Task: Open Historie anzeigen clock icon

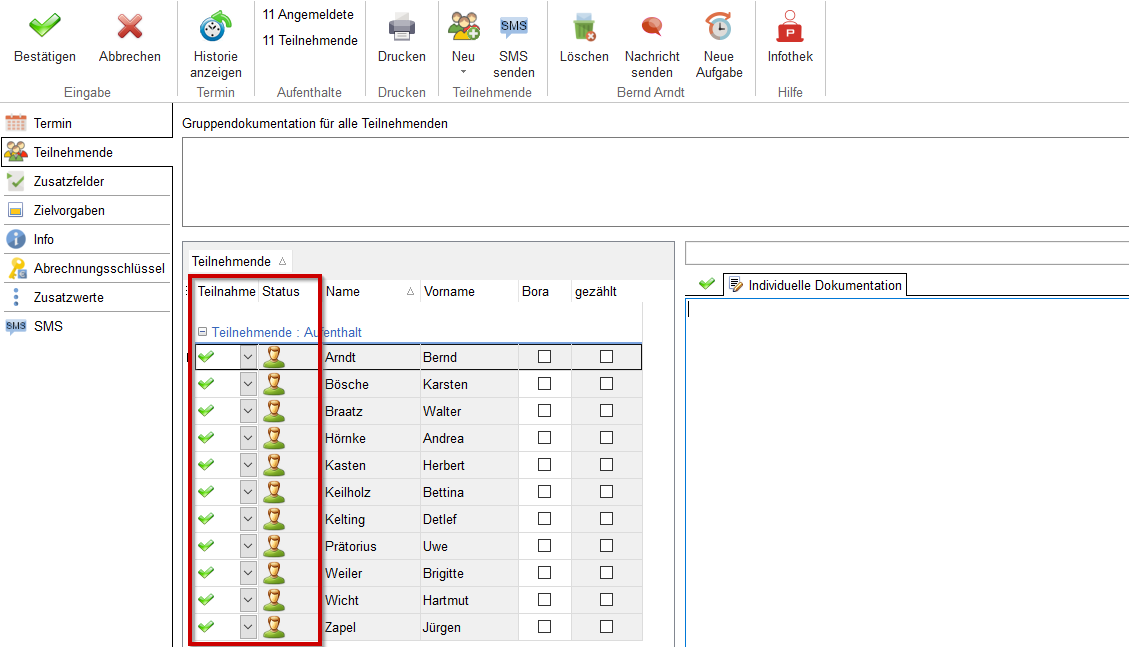Action: pyautogui.click(x=215, y=26)
